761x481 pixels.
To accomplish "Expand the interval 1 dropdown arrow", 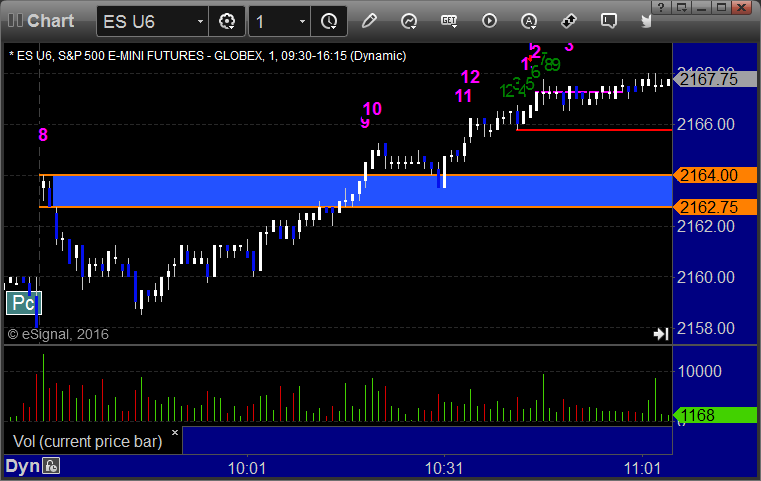I will 302,21.
